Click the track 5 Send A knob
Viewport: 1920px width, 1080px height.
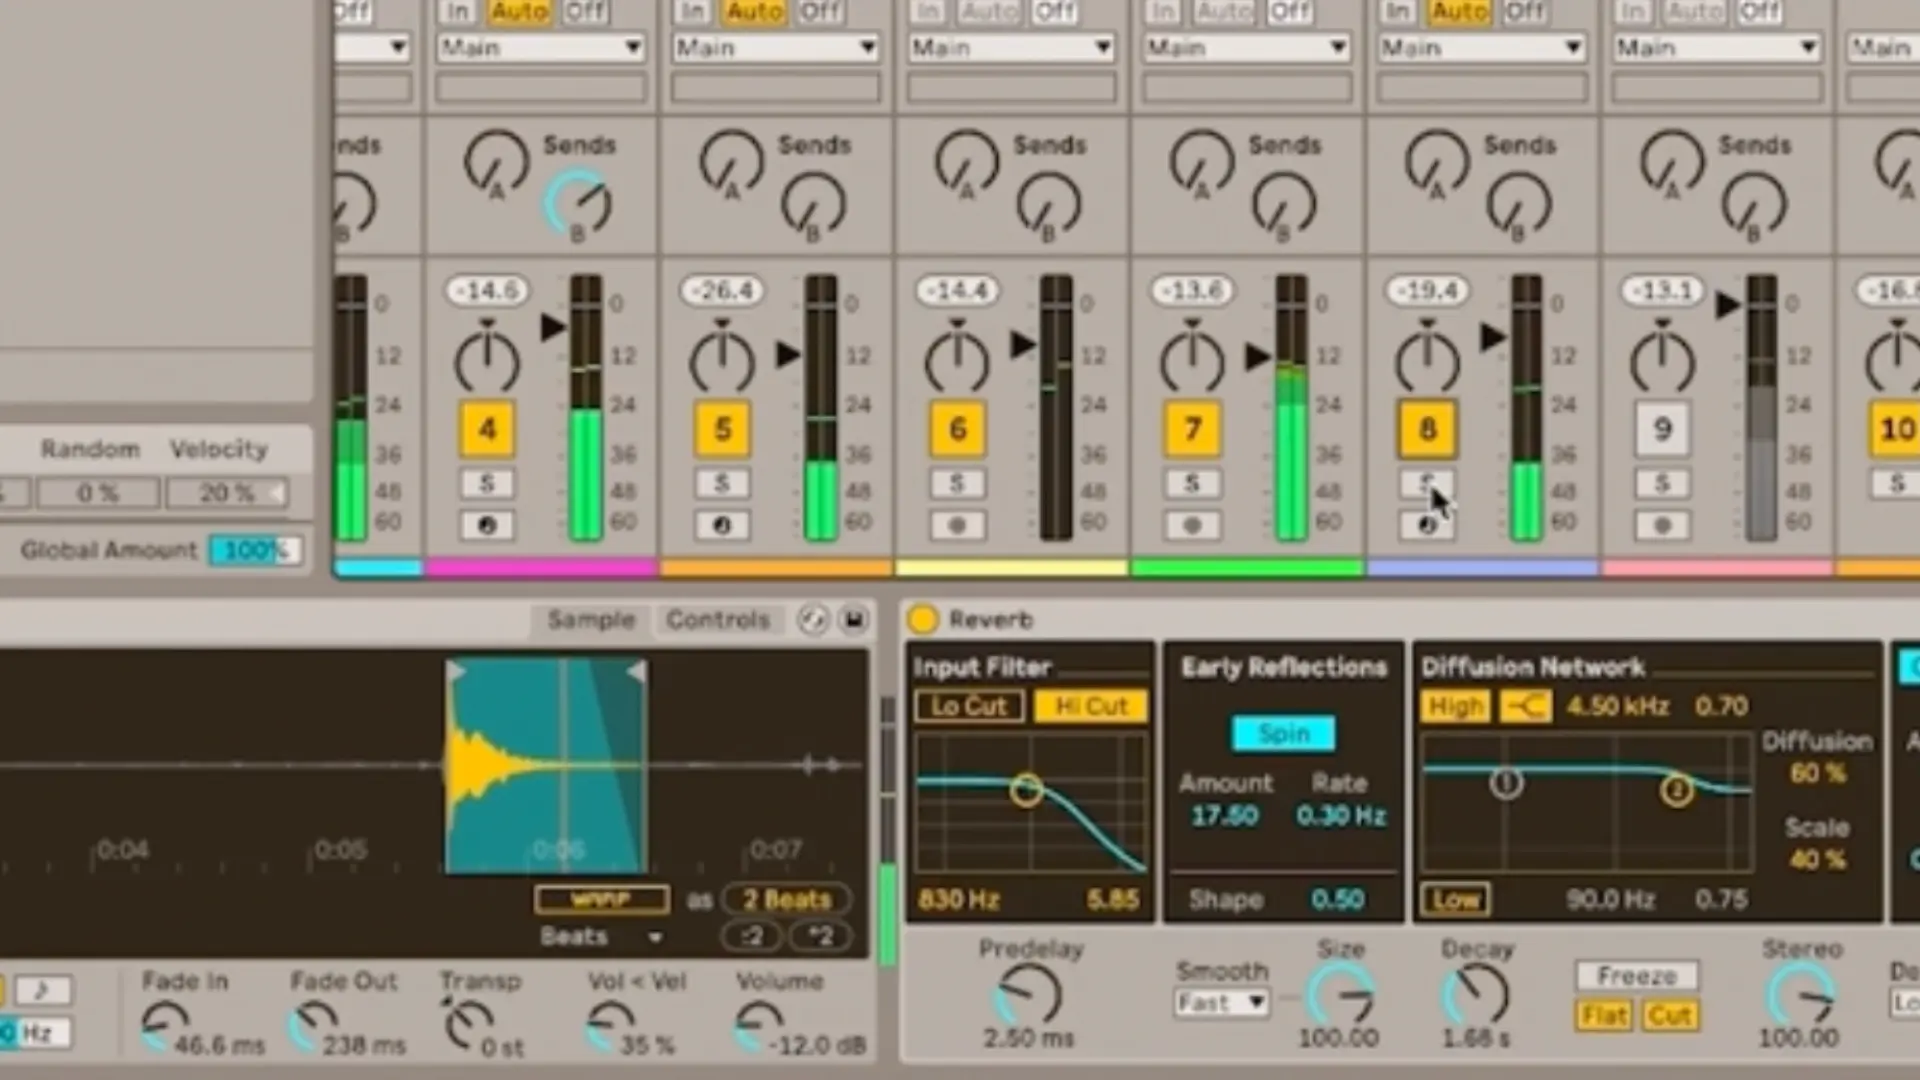(731, 162)
